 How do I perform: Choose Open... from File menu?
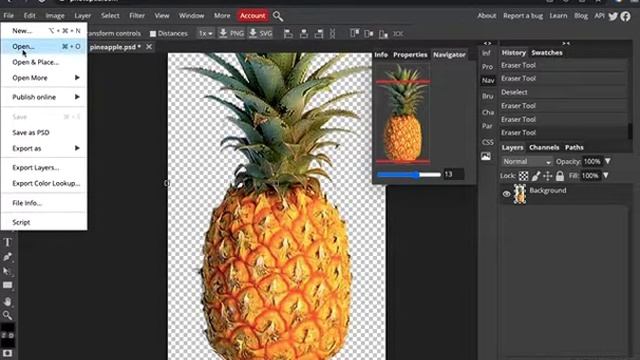tap(44, 47)
